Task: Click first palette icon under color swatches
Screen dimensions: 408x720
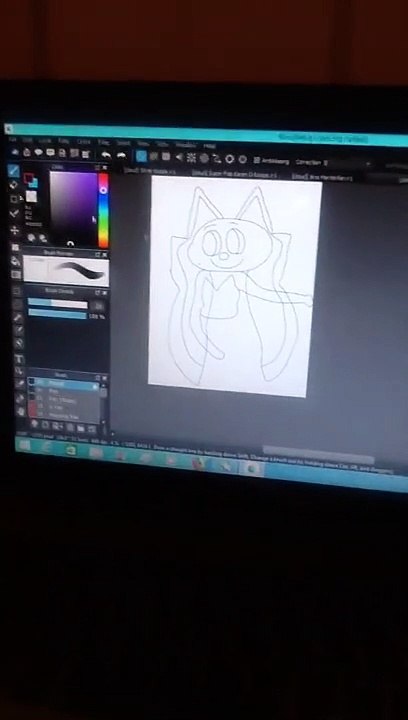Action: 31,237
